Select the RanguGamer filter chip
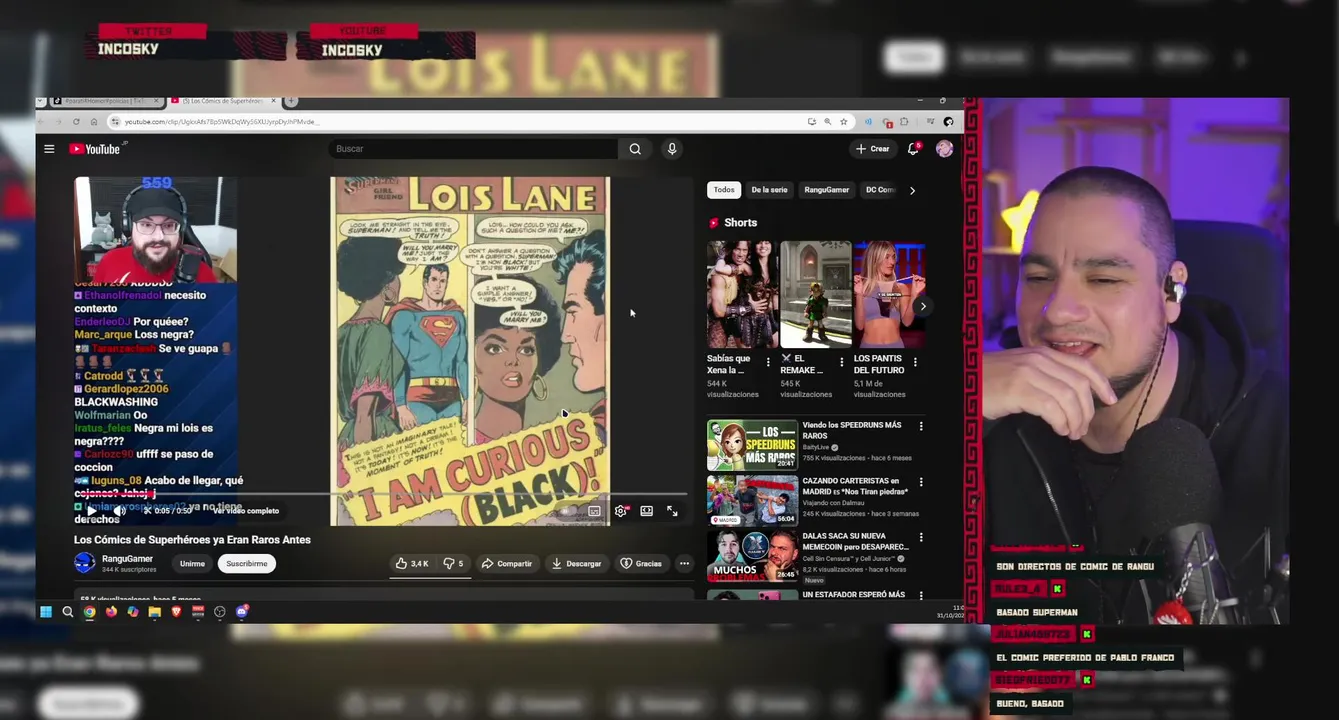Viewport: 1339px width, 720px height. 827,190
